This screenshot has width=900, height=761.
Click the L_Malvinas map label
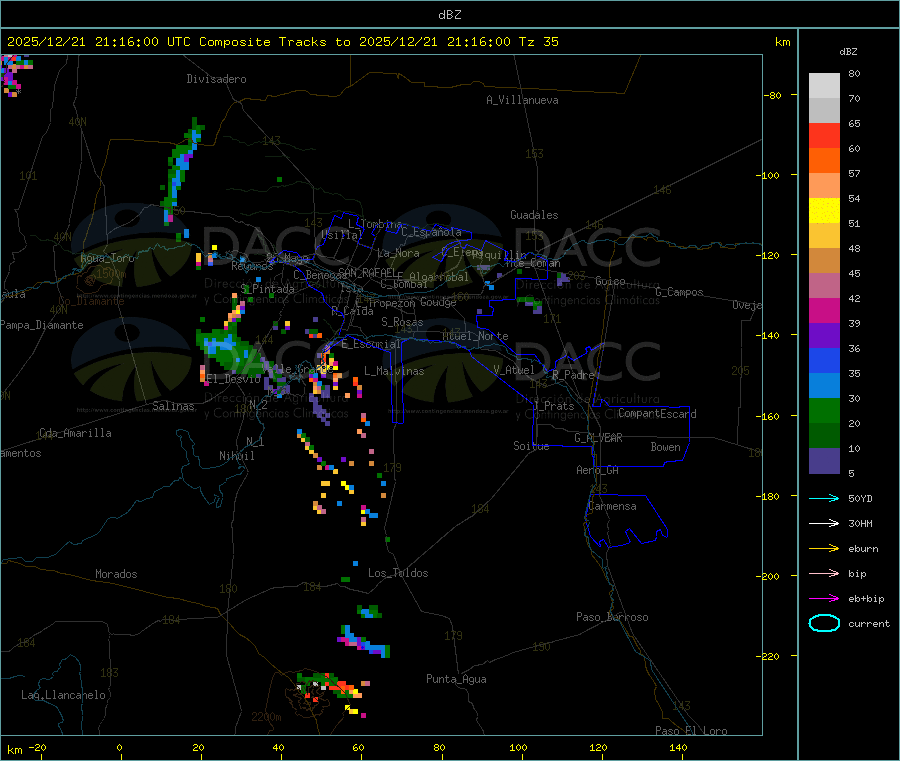[394, 371]
